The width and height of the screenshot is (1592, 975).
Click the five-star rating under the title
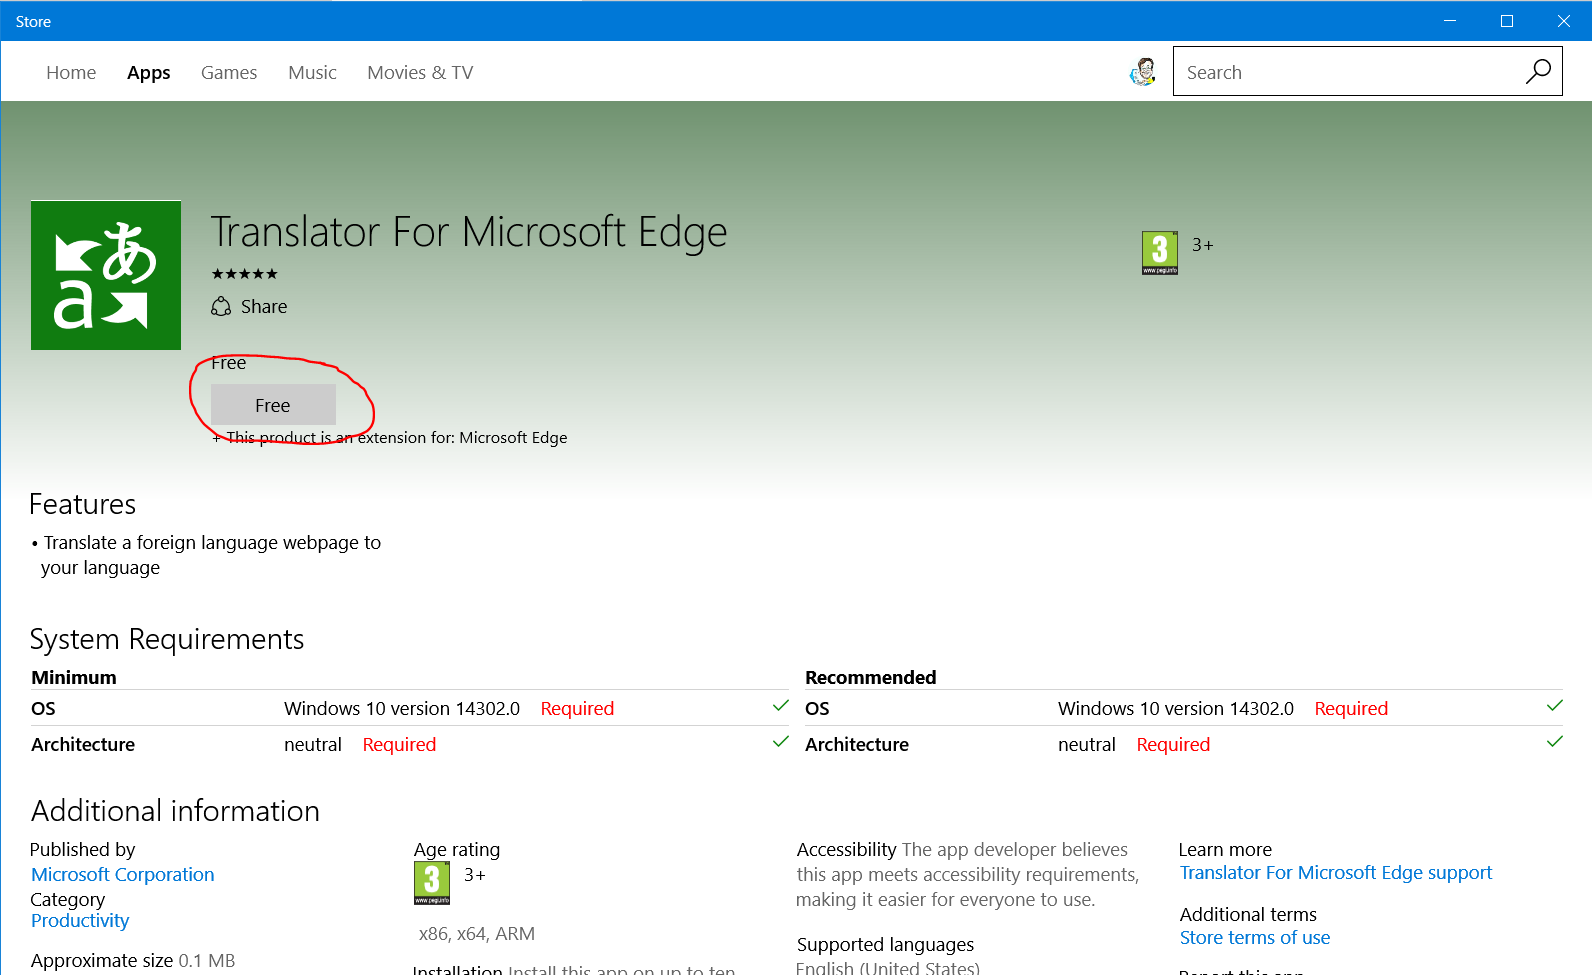pos(245,274)
